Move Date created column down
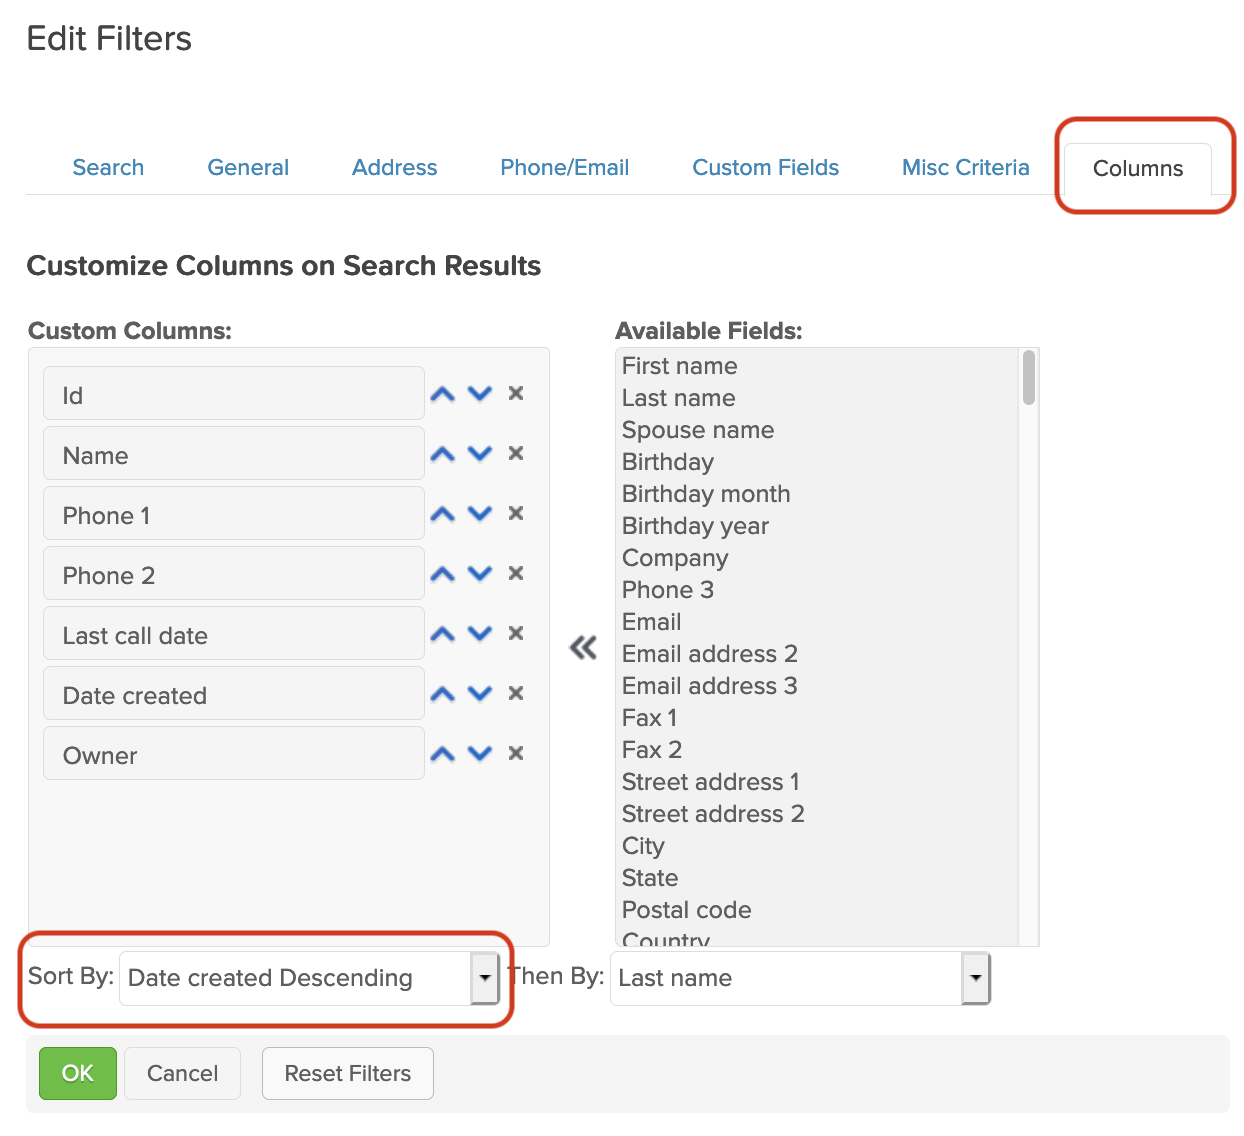The image size is (1244, 1136). (480, 693)
